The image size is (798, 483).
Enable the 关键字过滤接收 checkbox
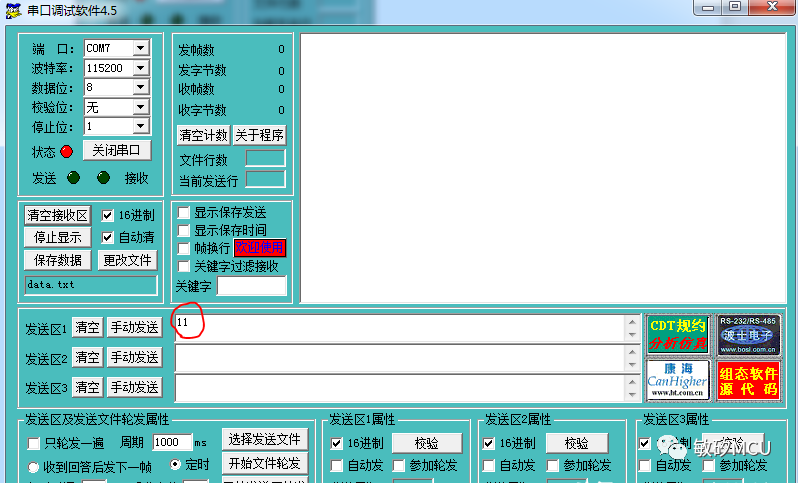[184, 266]
